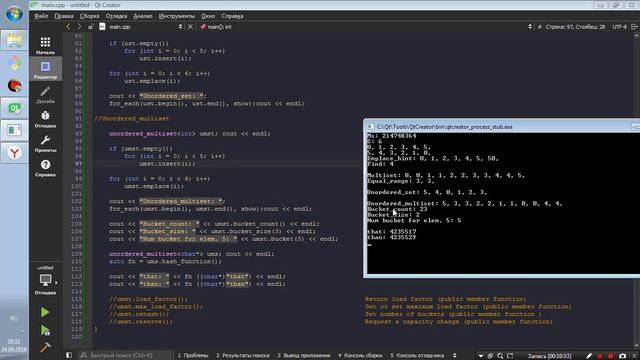Click line number 97 in gutter
This screenshot has width=640, height=360.
(78, 164)
